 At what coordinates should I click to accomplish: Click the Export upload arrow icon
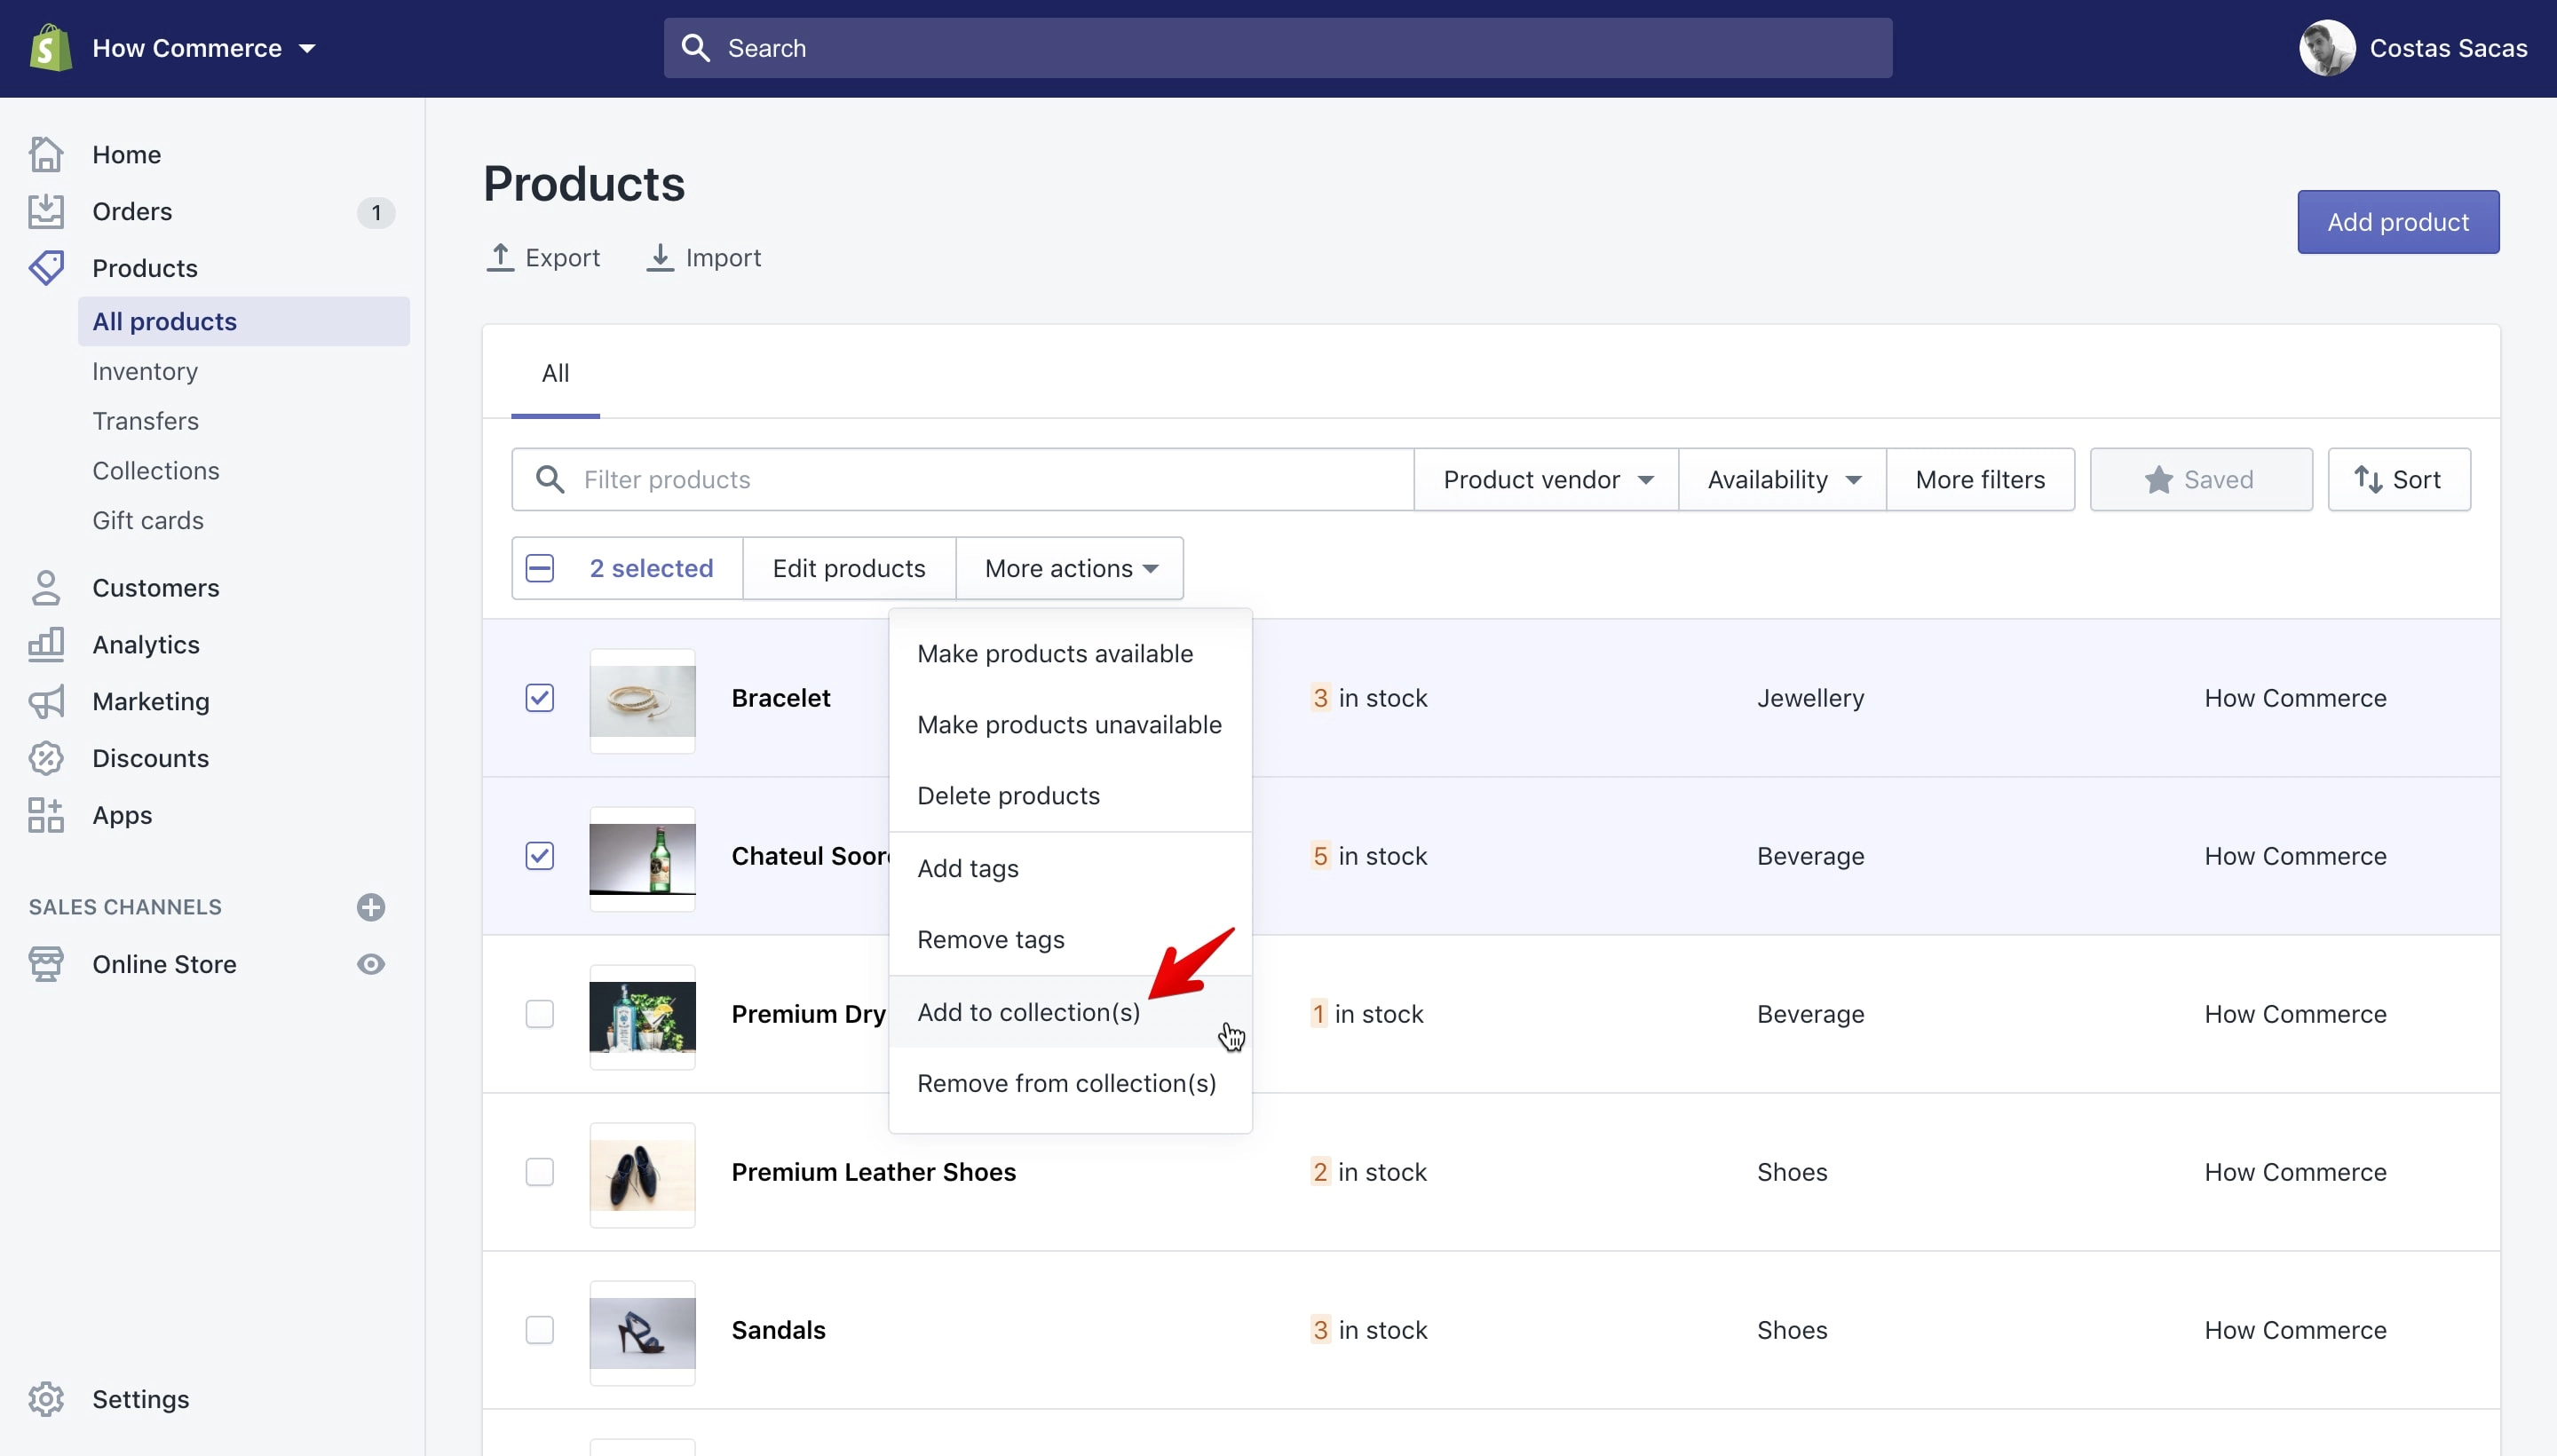pos(500,257)
